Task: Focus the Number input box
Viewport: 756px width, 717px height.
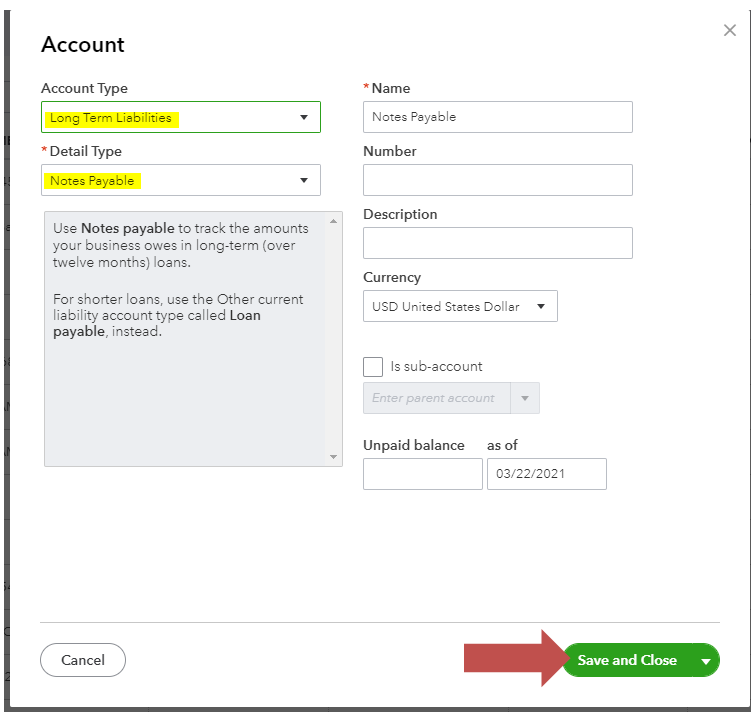Action: click(497, 180)
